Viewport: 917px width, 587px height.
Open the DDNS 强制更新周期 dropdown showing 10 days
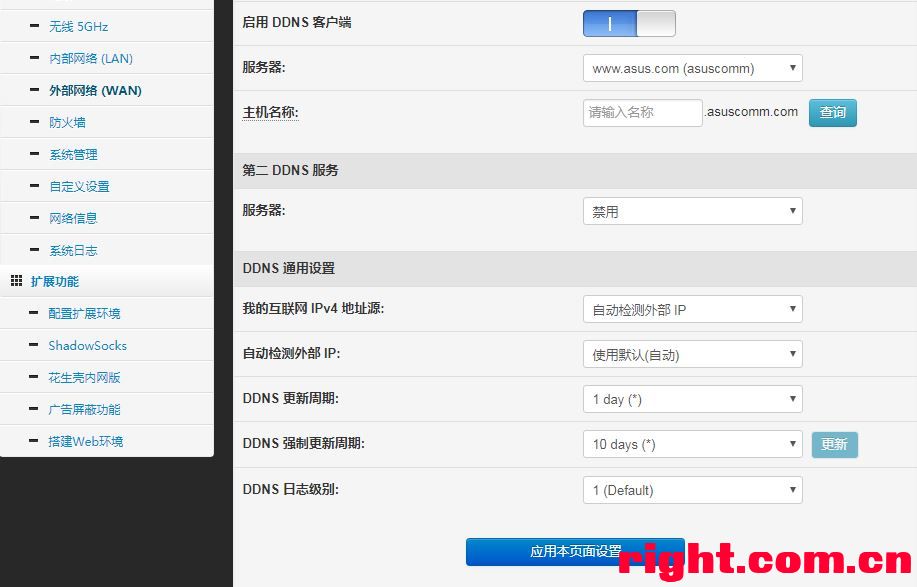pyautogui.click(x=692, y=444)
